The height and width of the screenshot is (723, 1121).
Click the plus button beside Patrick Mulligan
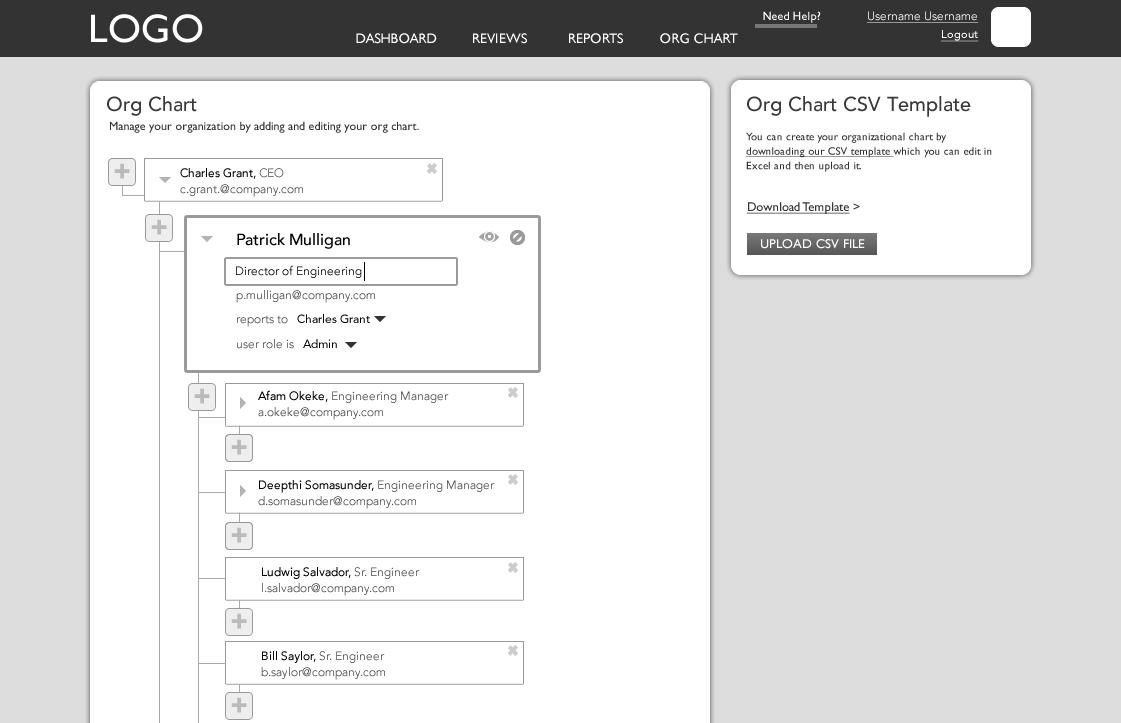pyautogui.click(x=159, y=228)
